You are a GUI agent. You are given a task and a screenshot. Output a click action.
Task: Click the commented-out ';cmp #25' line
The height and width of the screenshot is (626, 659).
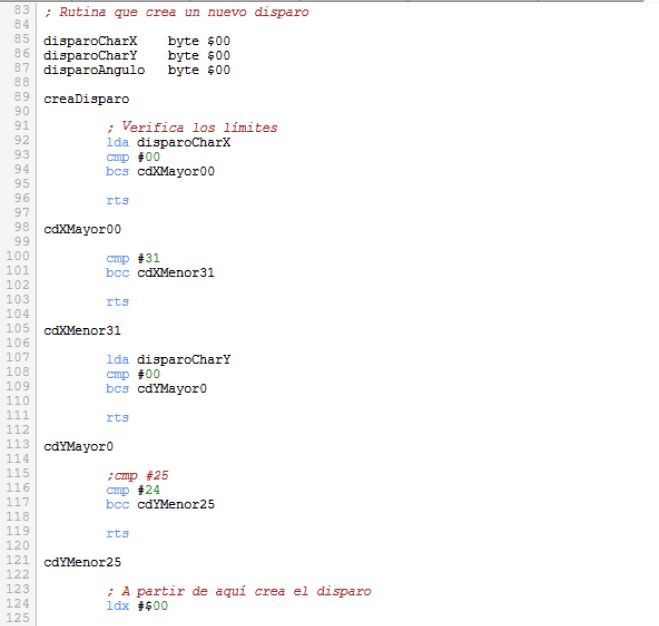pyautogui.click(x=137, y=475)
